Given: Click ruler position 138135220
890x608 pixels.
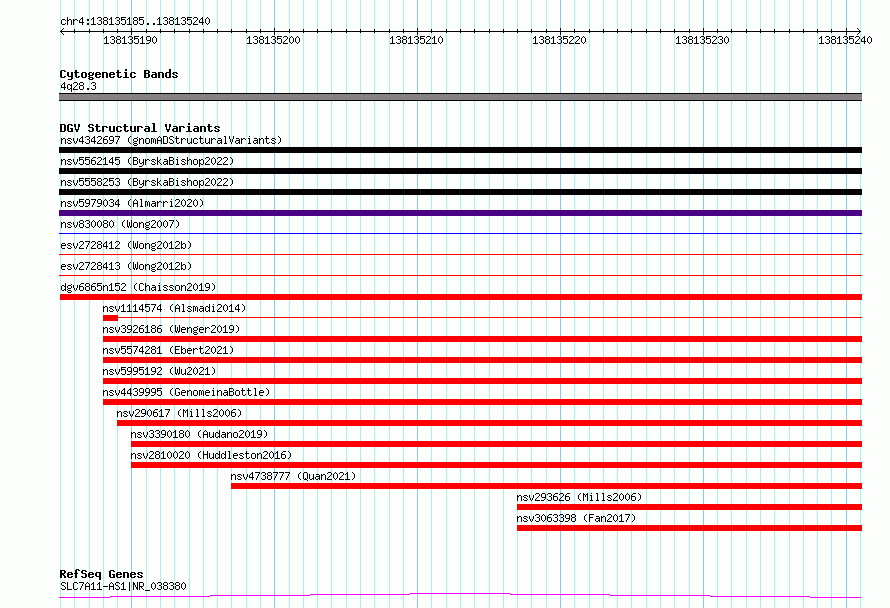Looking at the screenshot, I should click(560, 40).
